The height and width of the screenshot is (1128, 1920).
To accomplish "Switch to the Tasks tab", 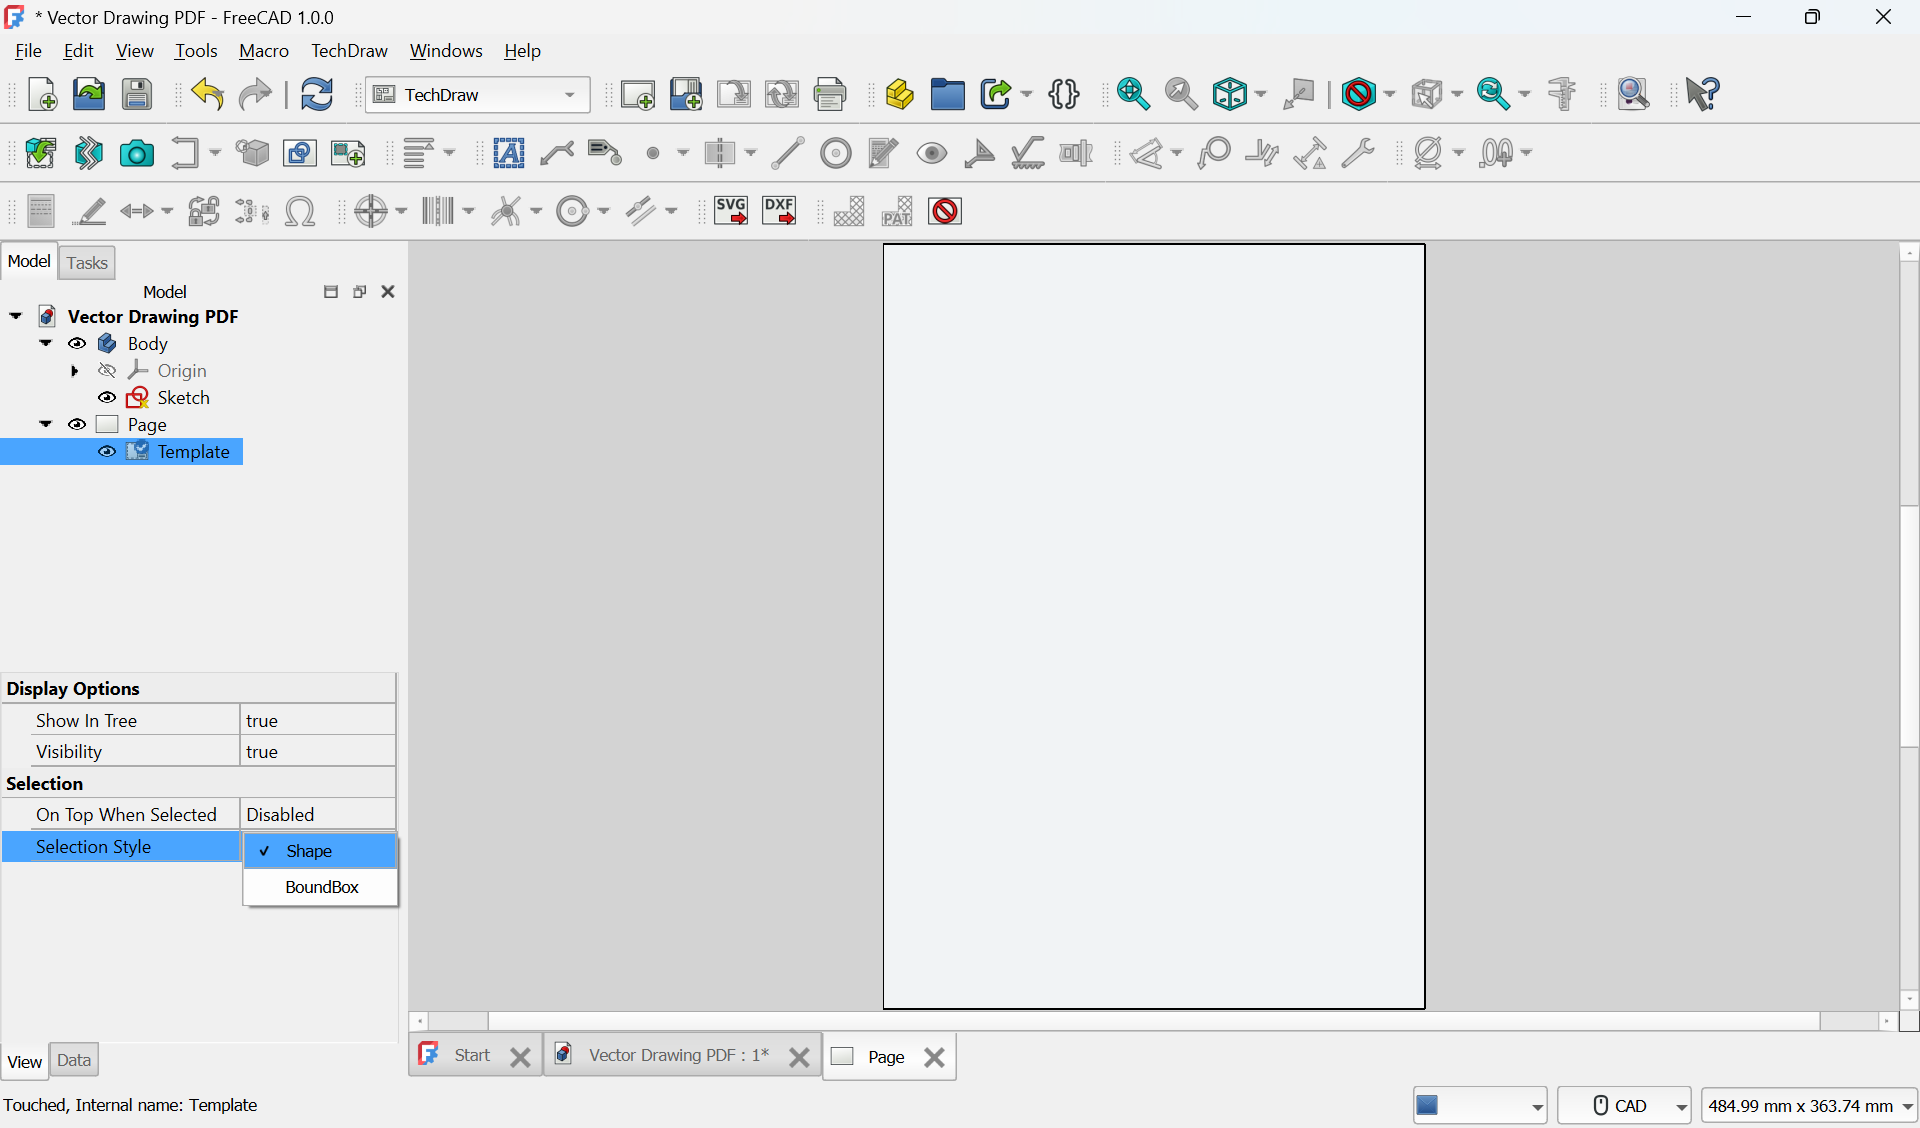I will (86, 262).
